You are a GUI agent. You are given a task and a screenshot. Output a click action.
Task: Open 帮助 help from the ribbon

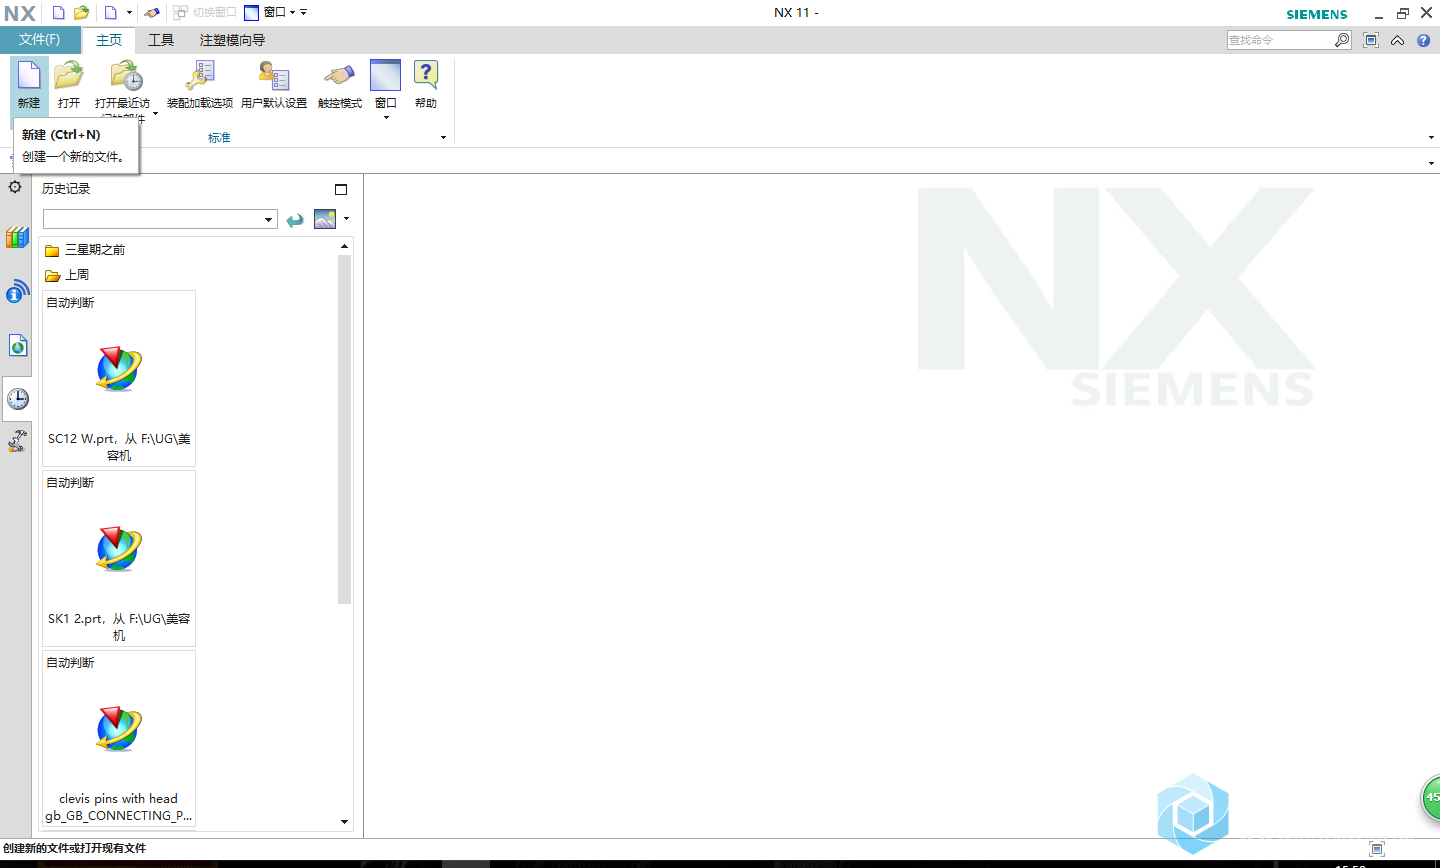[426, 85]
